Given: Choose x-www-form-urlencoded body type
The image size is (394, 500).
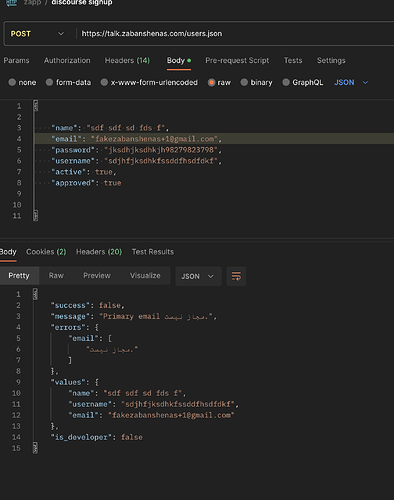Looking at the screenshot, I should click(149, 82).
